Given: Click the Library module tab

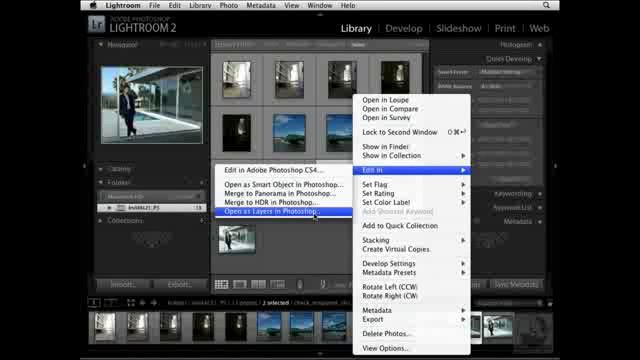Looking at the screenshot, I should pyautogui.click(x=356, y=29).
